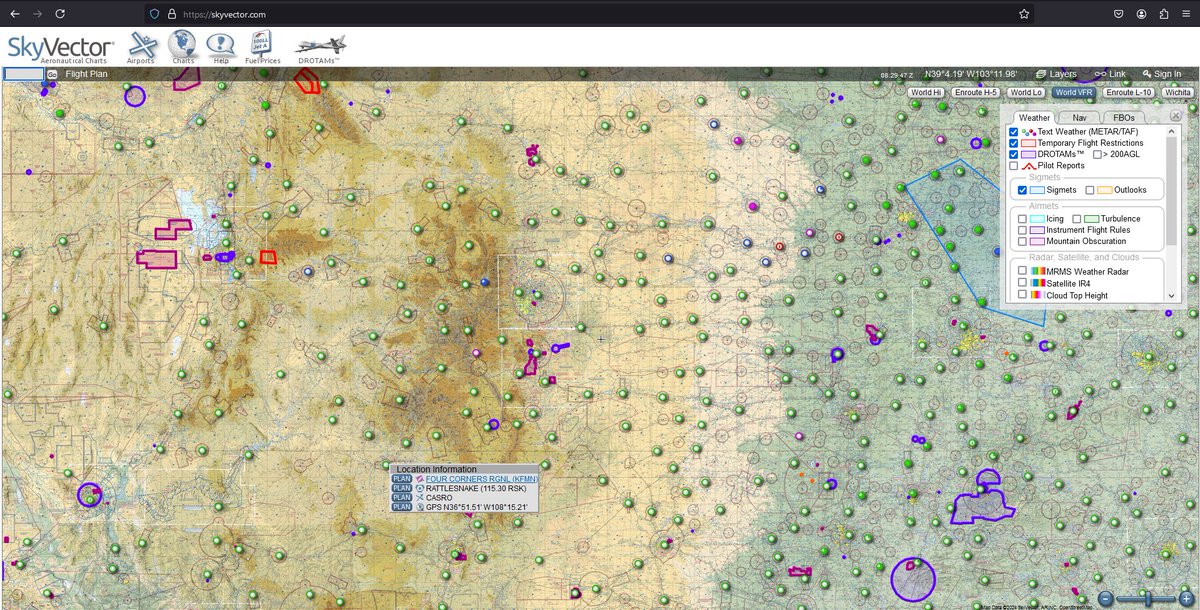The height and width of the screenshot is (610, 1200).
Task: Focus the airport search input field
Action: click(24, 74)
